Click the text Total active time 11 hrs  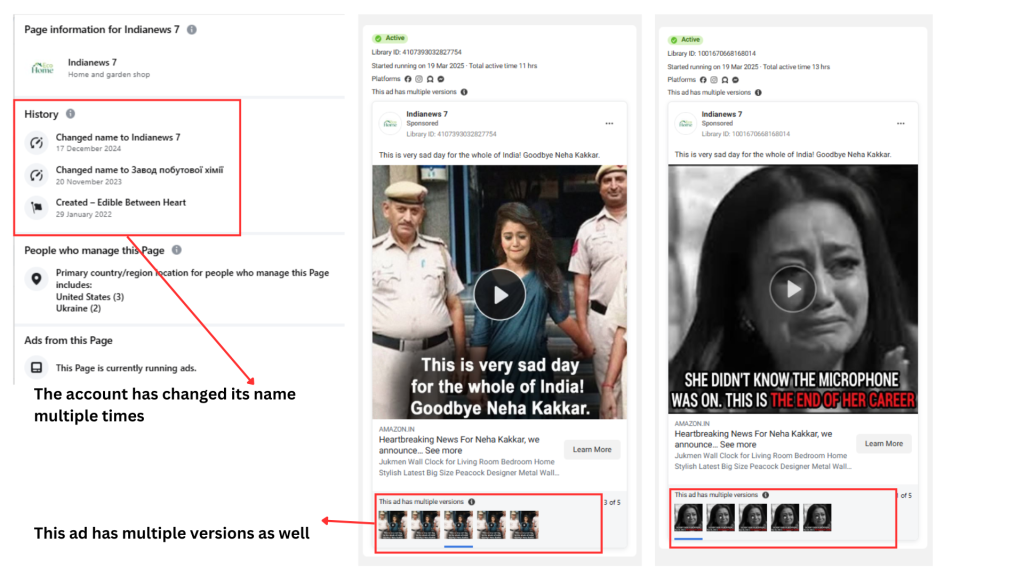503,66
